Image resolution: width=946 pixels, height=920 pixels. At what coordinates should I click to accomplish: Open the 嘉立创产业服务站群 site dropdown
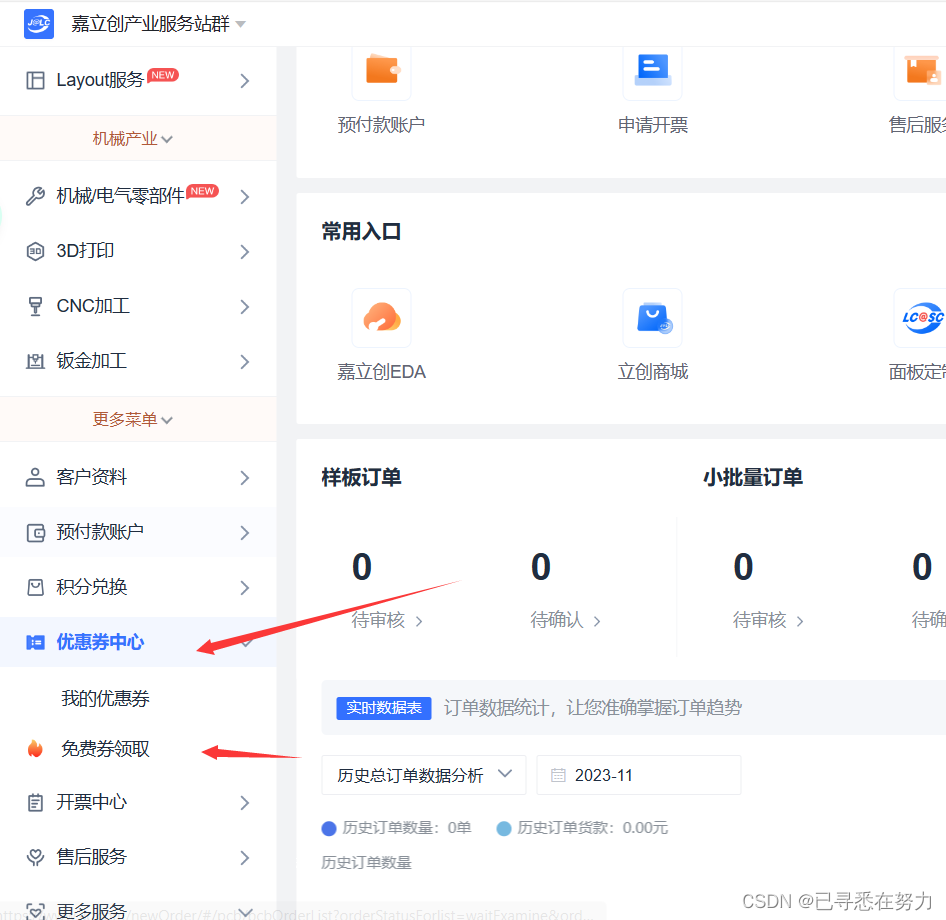coord(158,24)
